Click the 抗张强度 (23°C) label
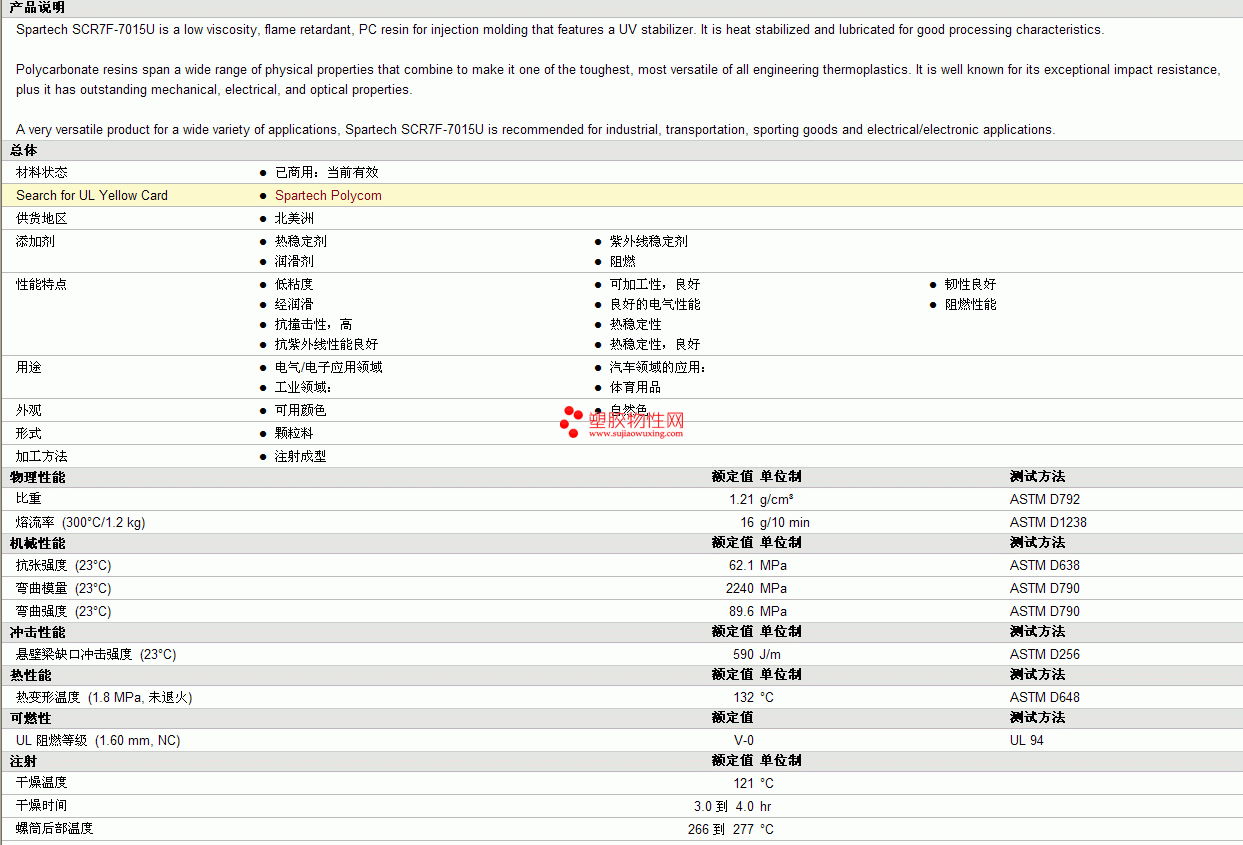1243x845 pixels. (x=64, y=566)
